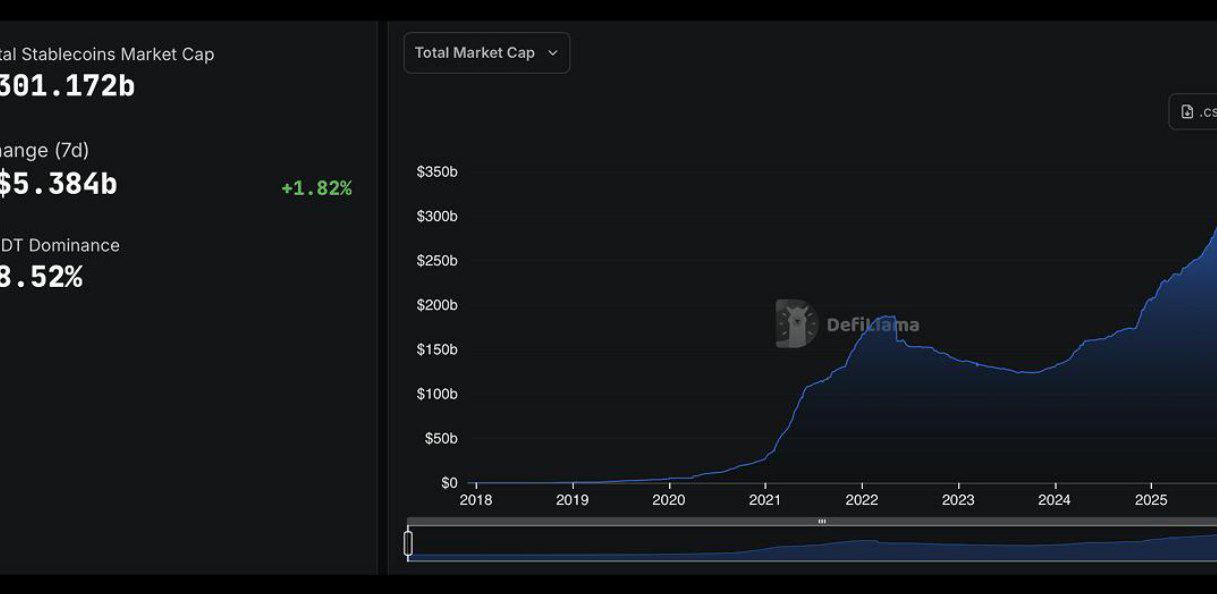Screen dimensions: 1217x594
Task: Open the Total Market Cap dropdown
Action: coord(486,53)
